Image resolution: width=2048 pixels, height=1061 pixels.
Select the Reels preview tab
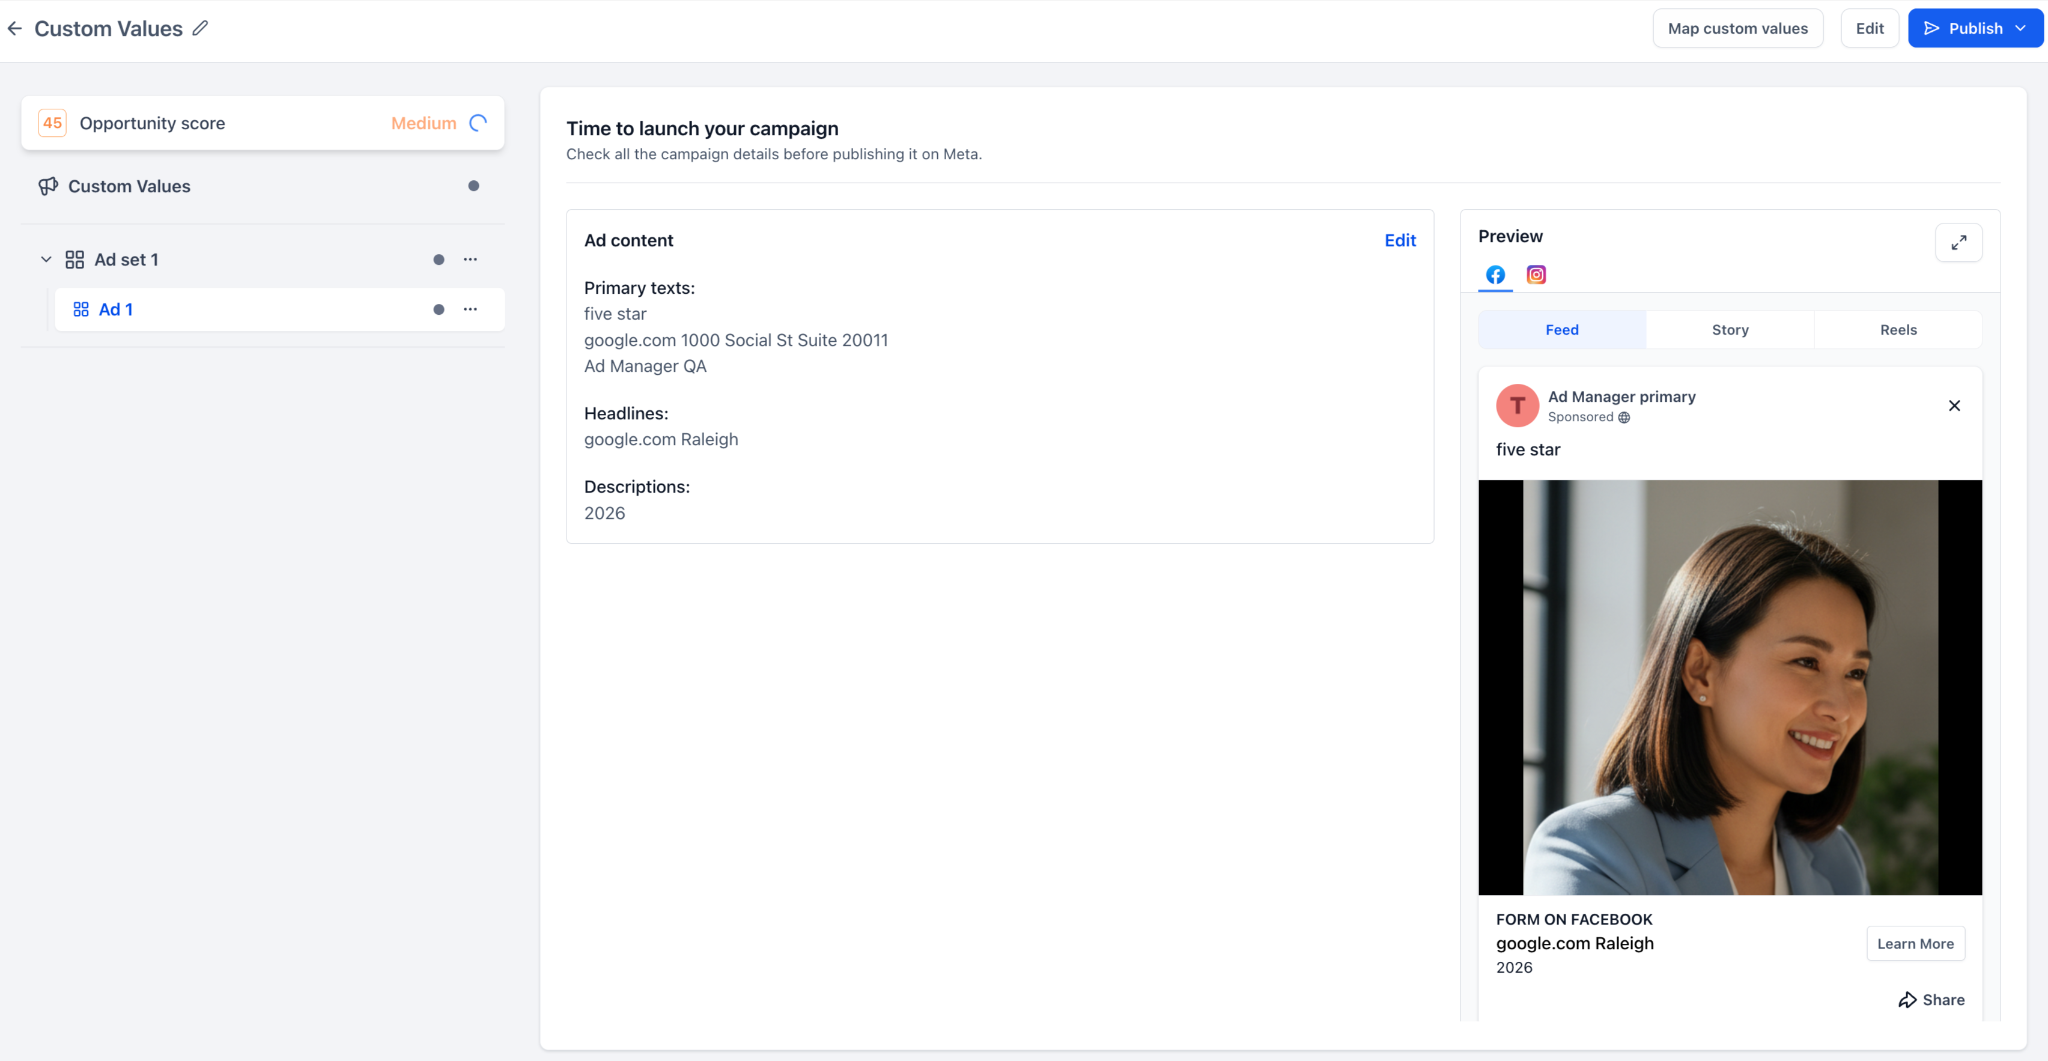tap(1898, 330)
